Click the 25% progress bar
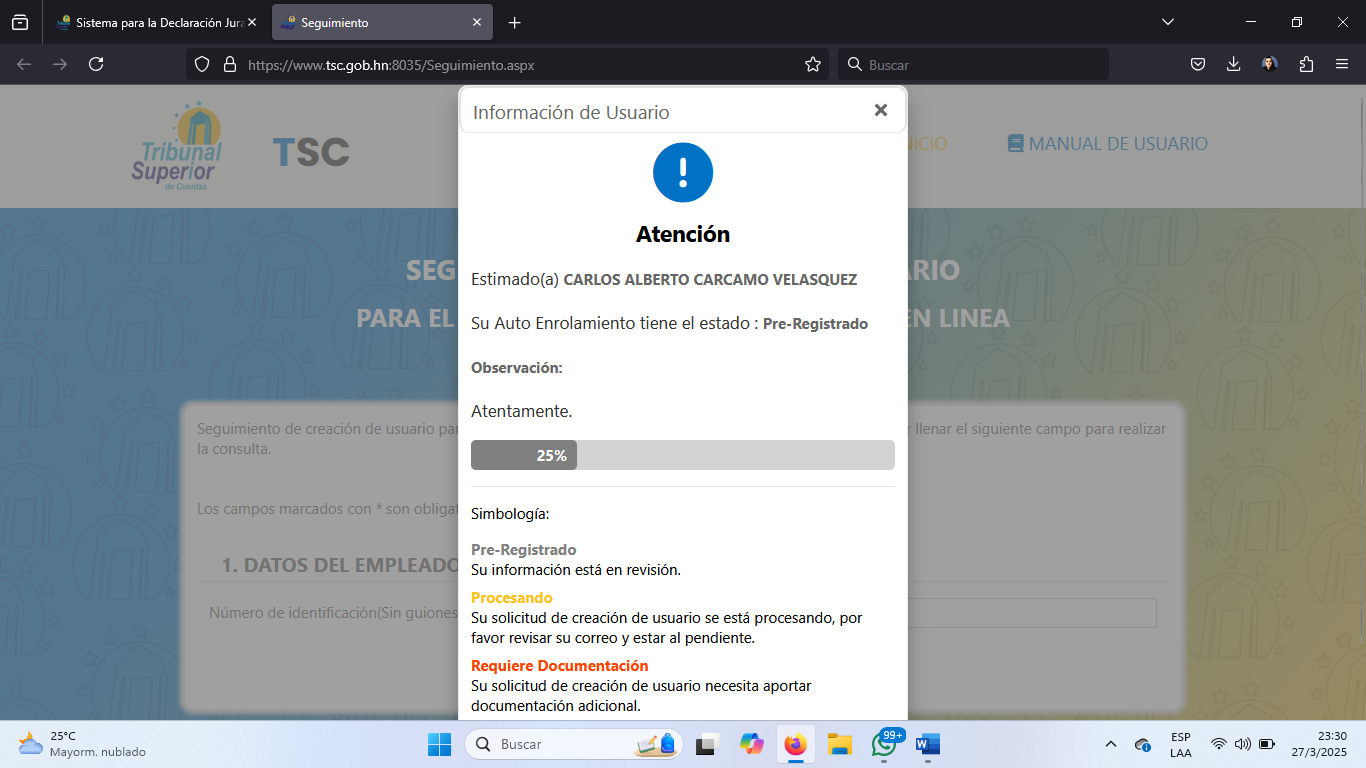This screenshot has width=1366, height=768. point(683,455)
